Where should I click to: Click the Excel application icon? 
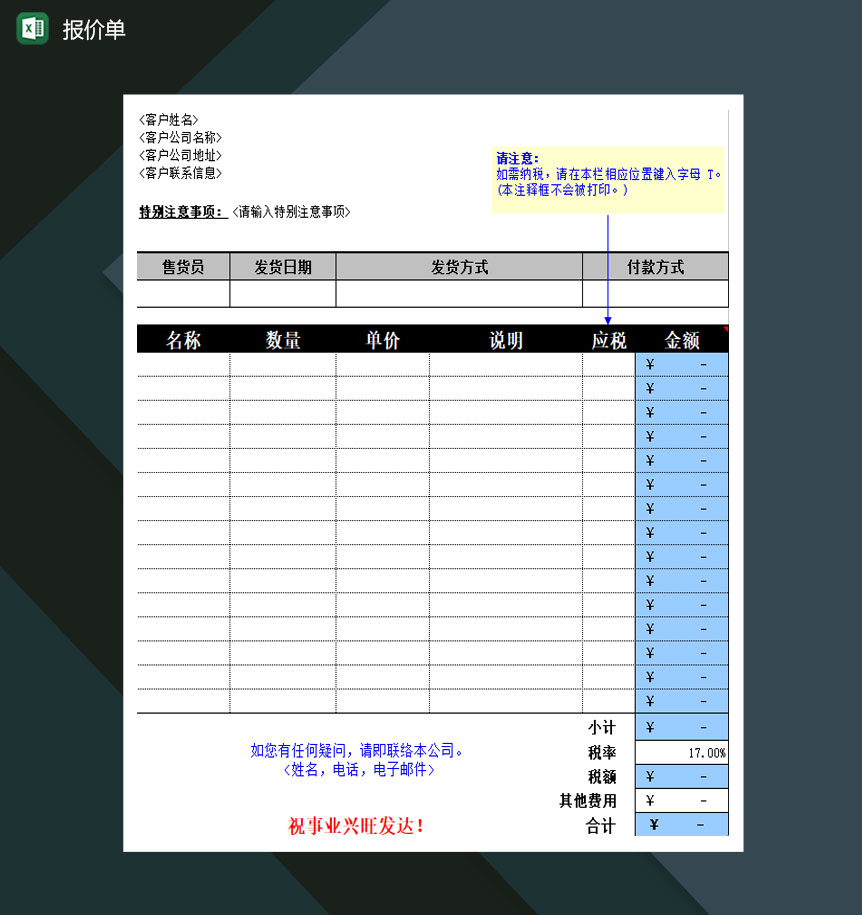click(x=32, y=29)
